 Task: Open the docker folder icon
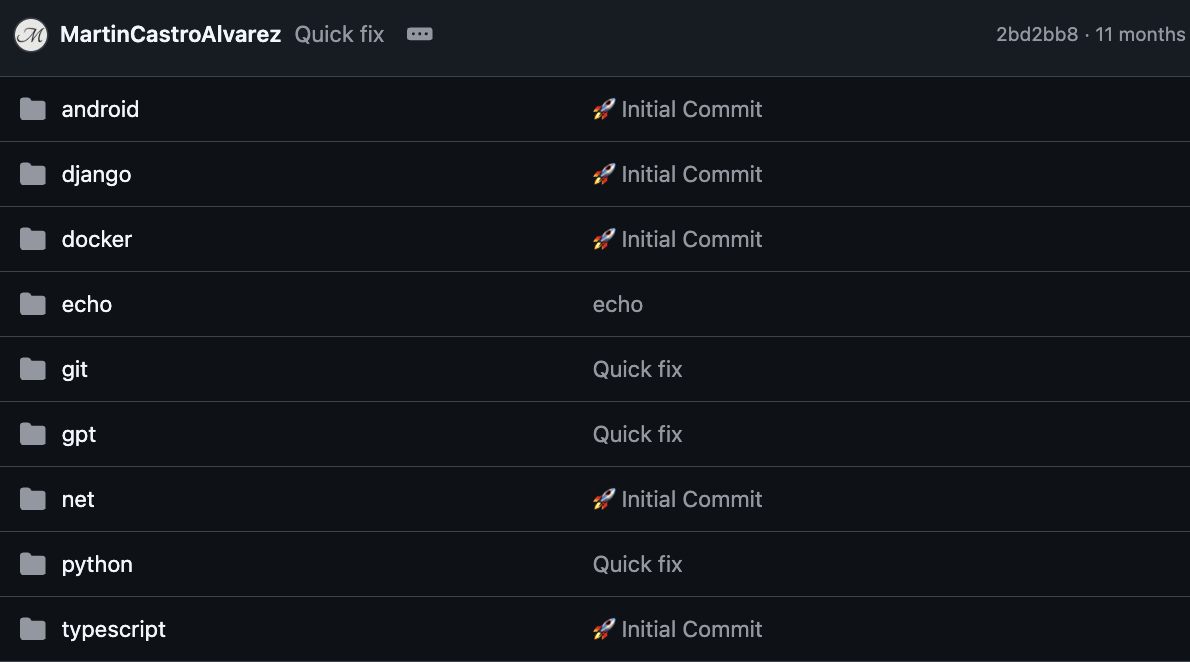[x=33, y=239]
